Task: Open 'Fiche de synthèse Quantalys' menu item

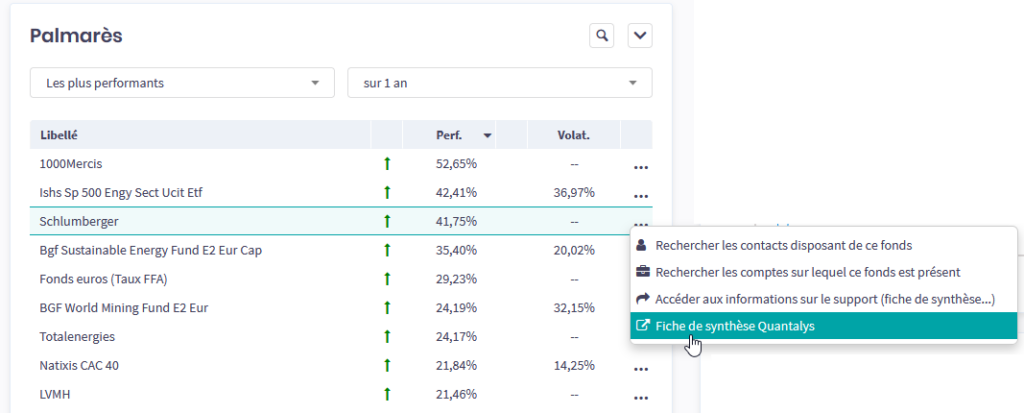Action: tap(735, 326)
